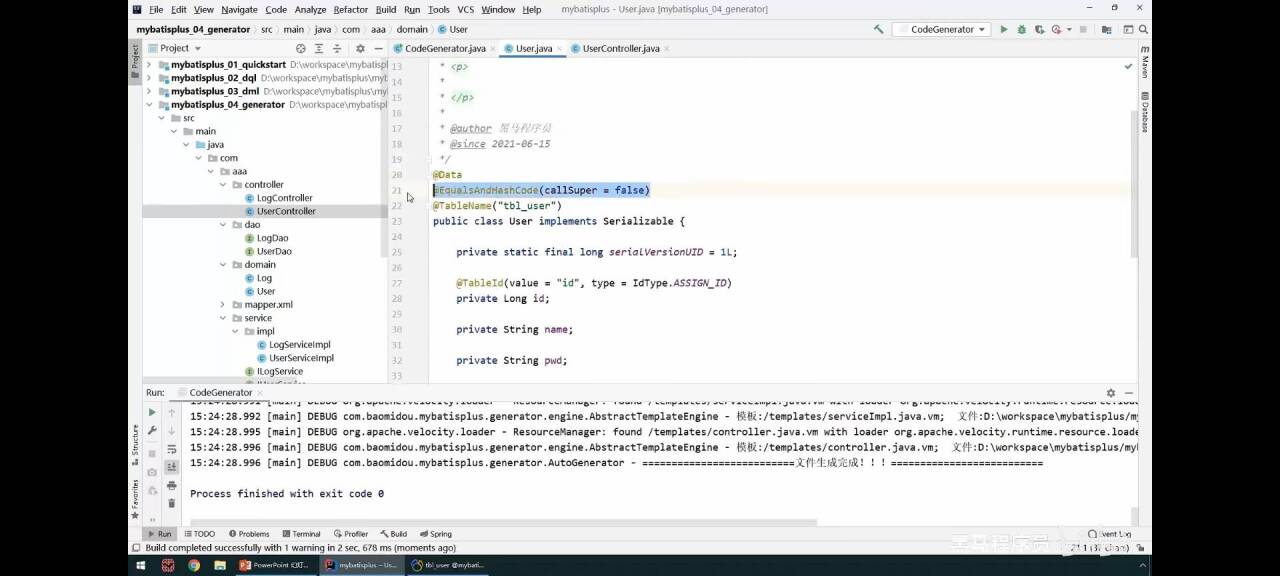This screenshot has width=1280, height=576.
Task: Open run configuration wrench in Run panel
Action: click(x=152, y=431)
